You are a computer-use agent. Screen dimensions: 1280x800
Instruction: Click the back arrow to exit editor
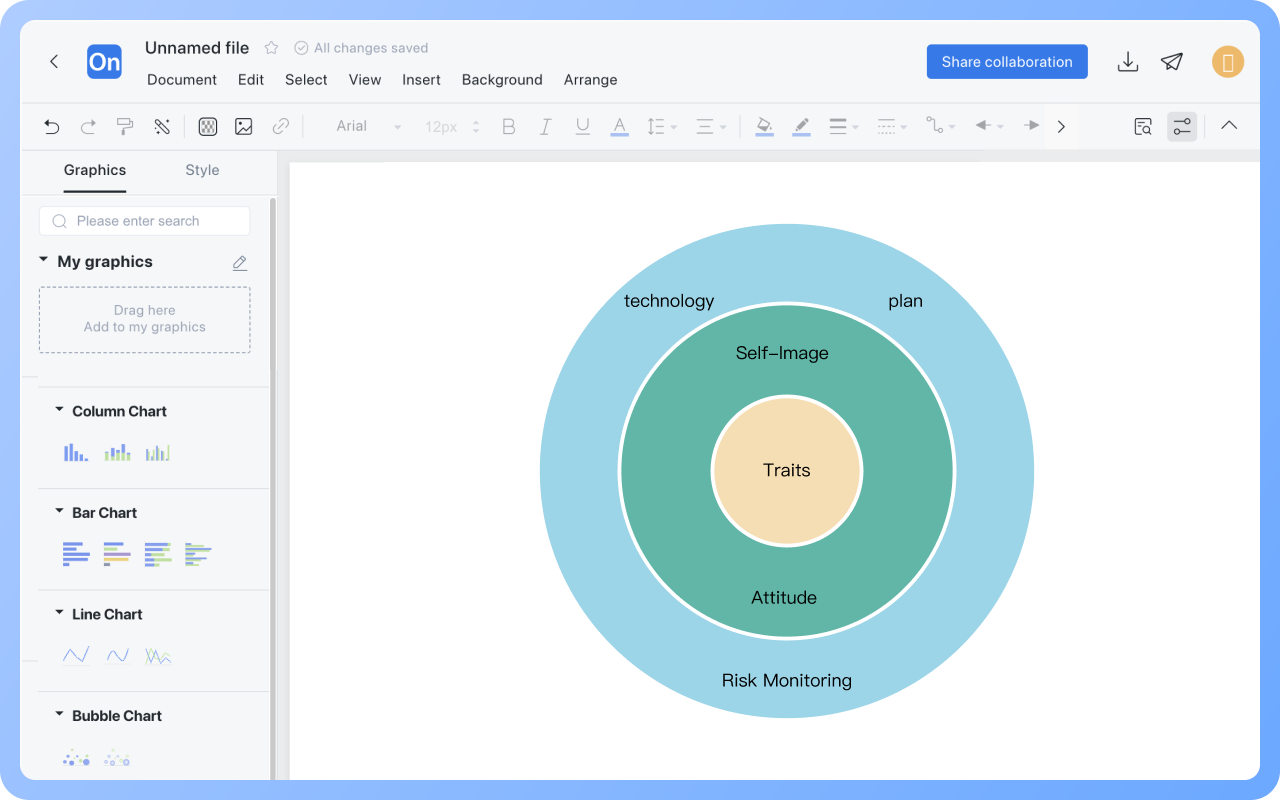pyautogui.click(x=54, y=62)
